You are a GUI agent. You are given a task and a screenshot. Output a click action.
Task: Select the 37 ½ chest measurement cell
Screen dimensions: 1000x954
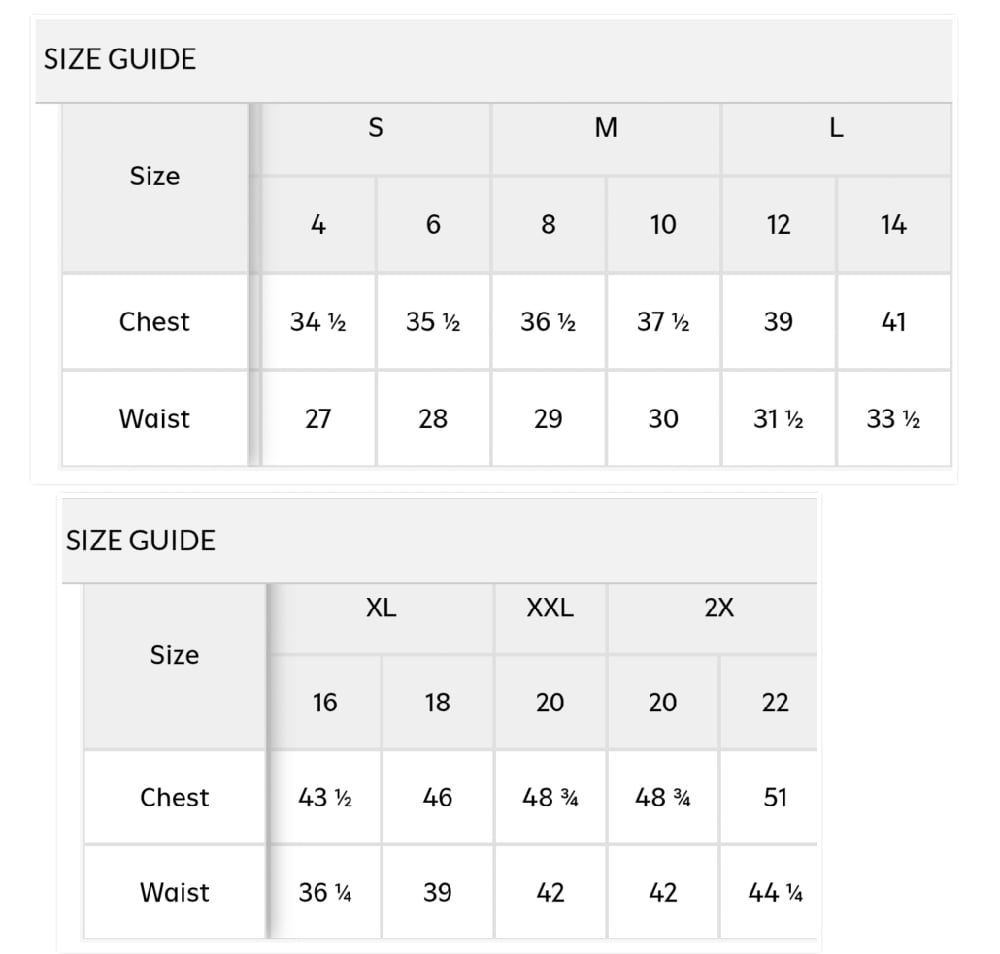tap(663, 322)
